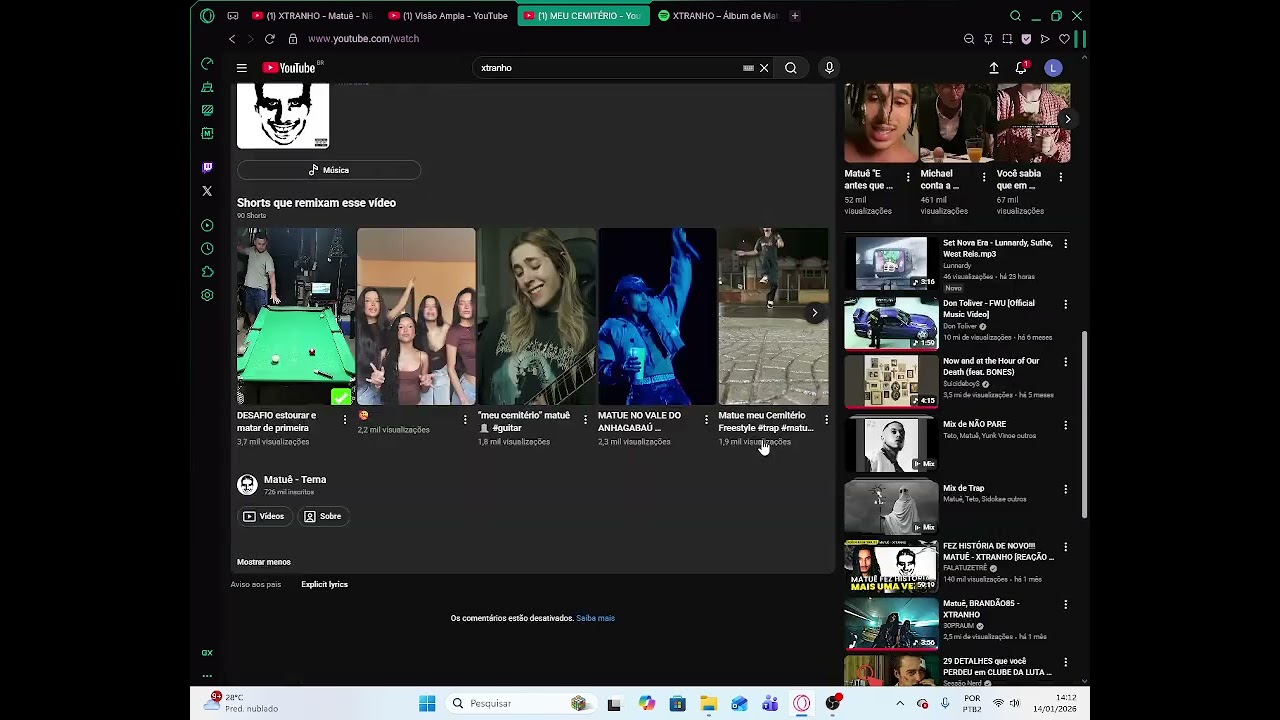Click the YouTube search magnifier button
1280x720 pixels.
(791, 68)
